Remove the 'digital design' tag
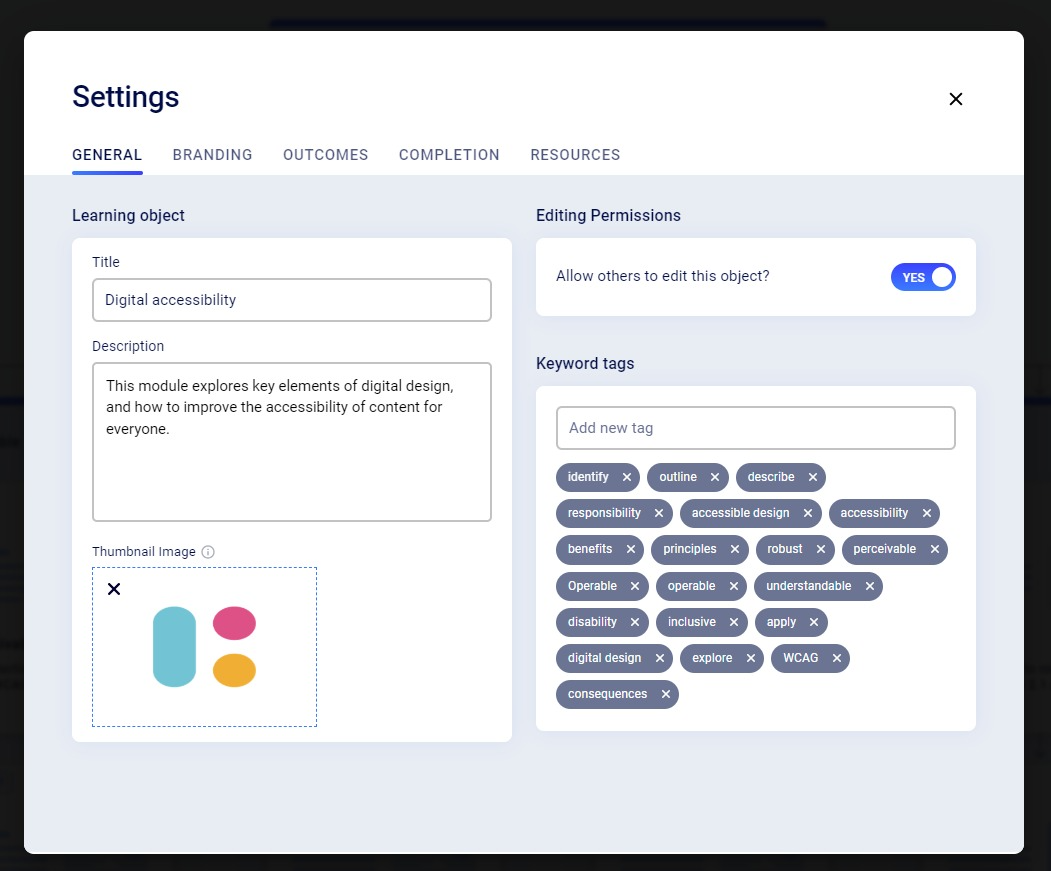The image size is (1051, 871). click(660, 658)
